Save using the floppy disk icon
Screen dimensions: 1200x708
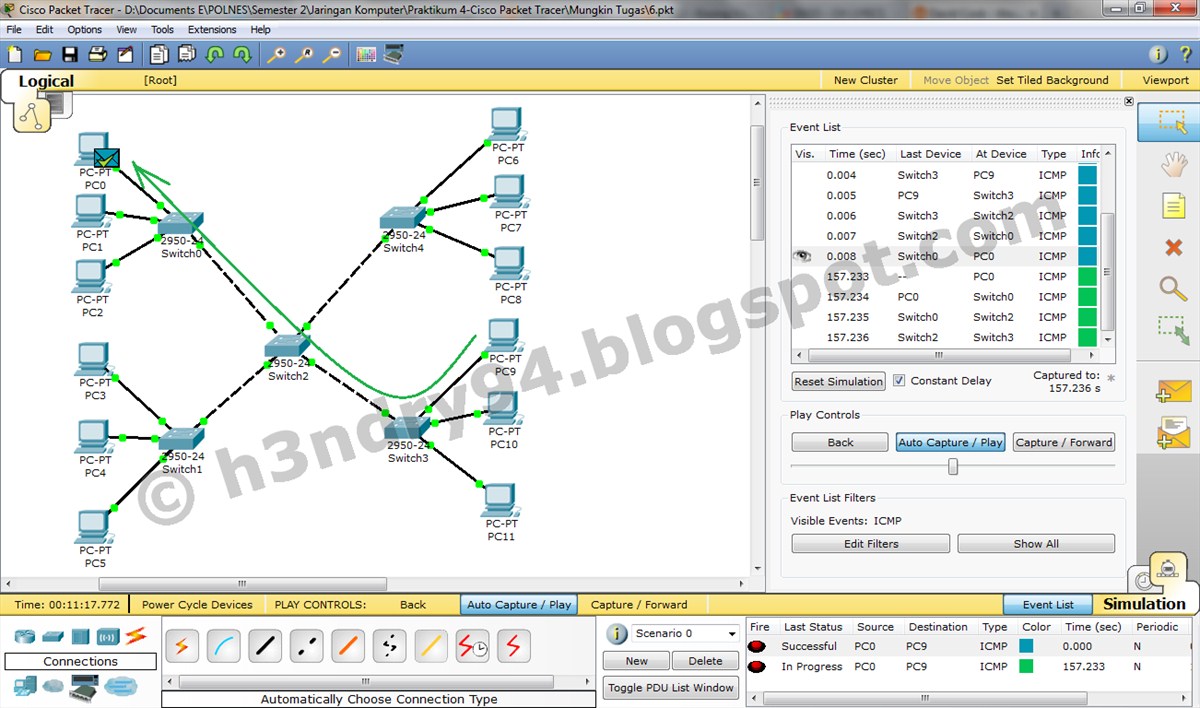[x=70, y=54]
